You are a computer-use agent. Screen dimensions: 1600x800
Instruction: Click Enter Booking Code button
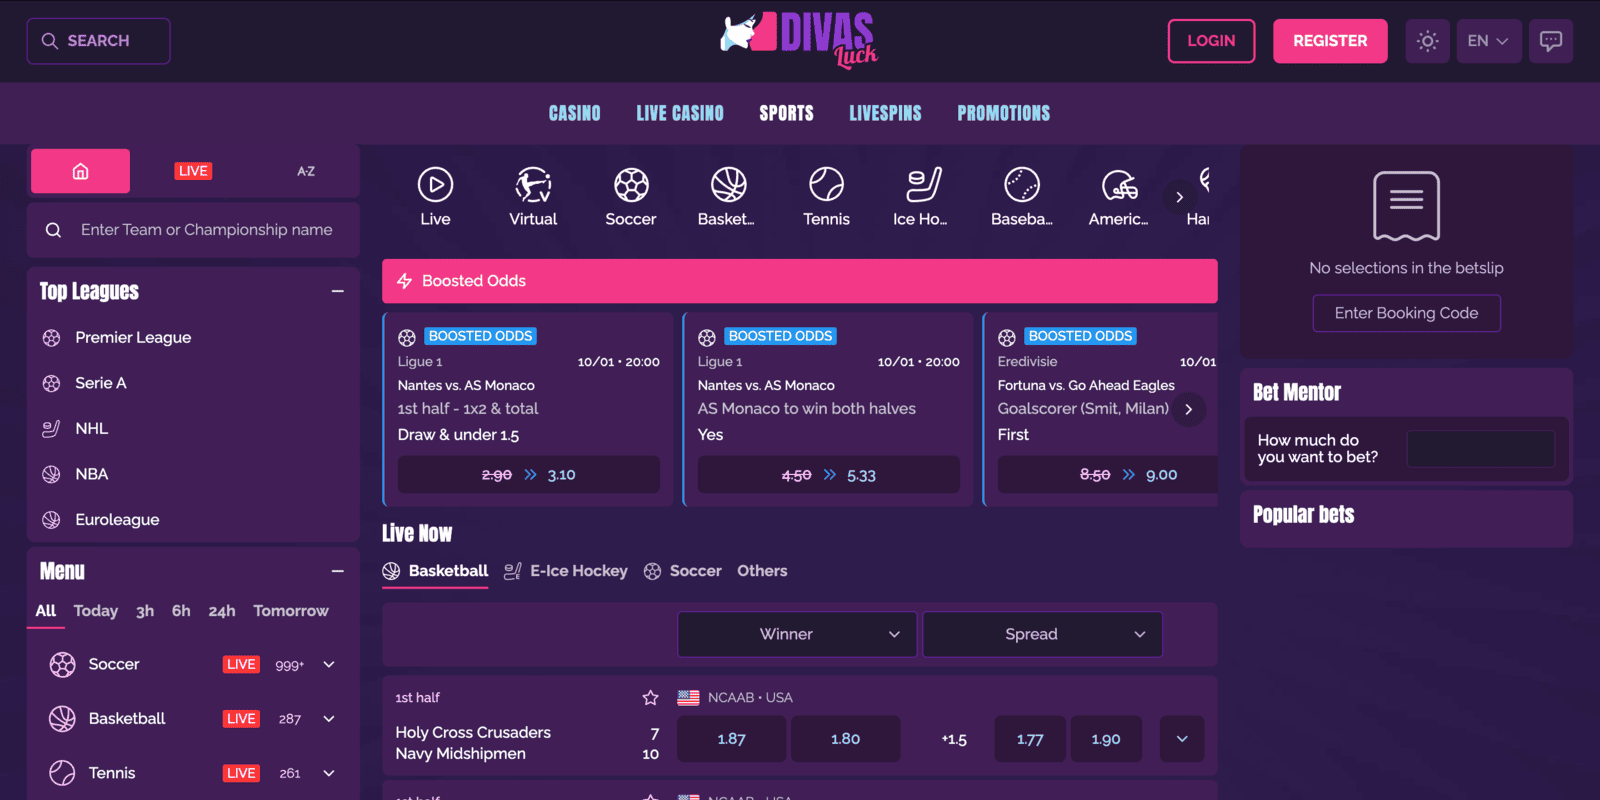point(1406,313)
